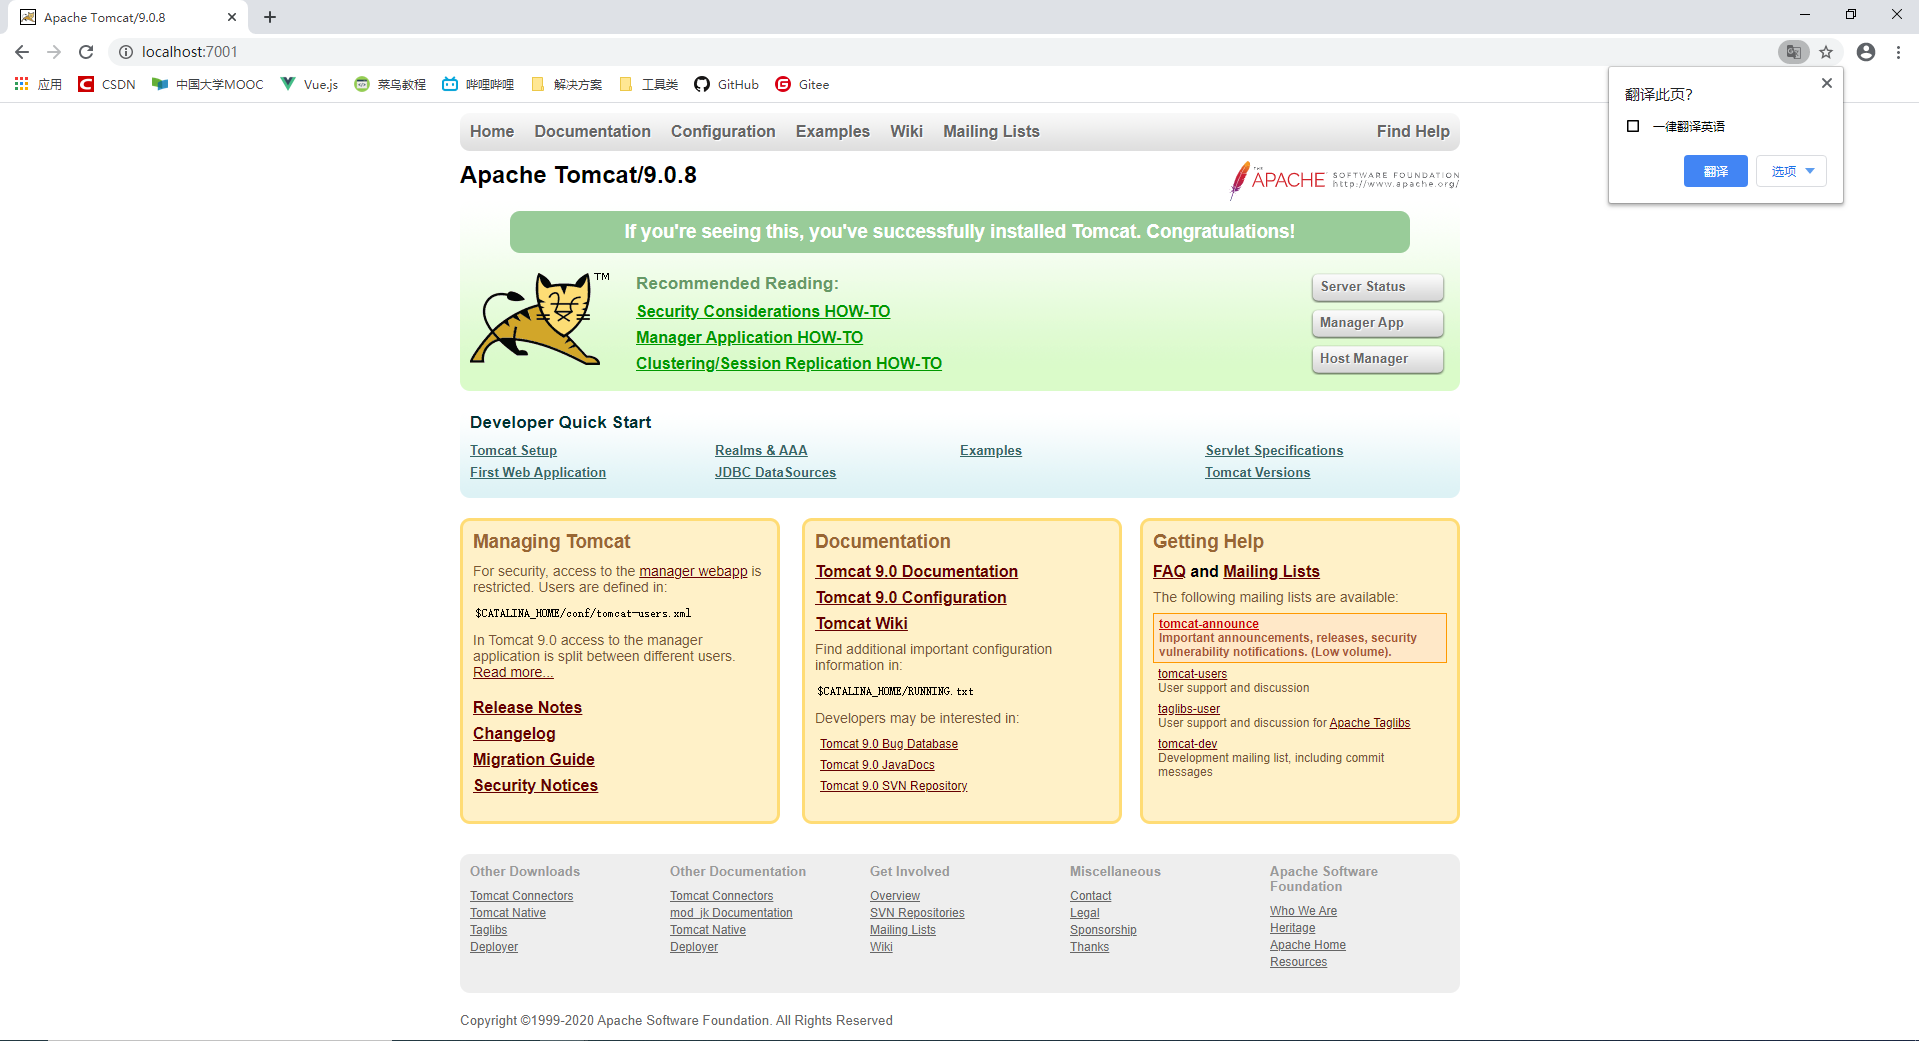
Task: Open the translate page icon in address bar
Action: (x=1794, y=52)
